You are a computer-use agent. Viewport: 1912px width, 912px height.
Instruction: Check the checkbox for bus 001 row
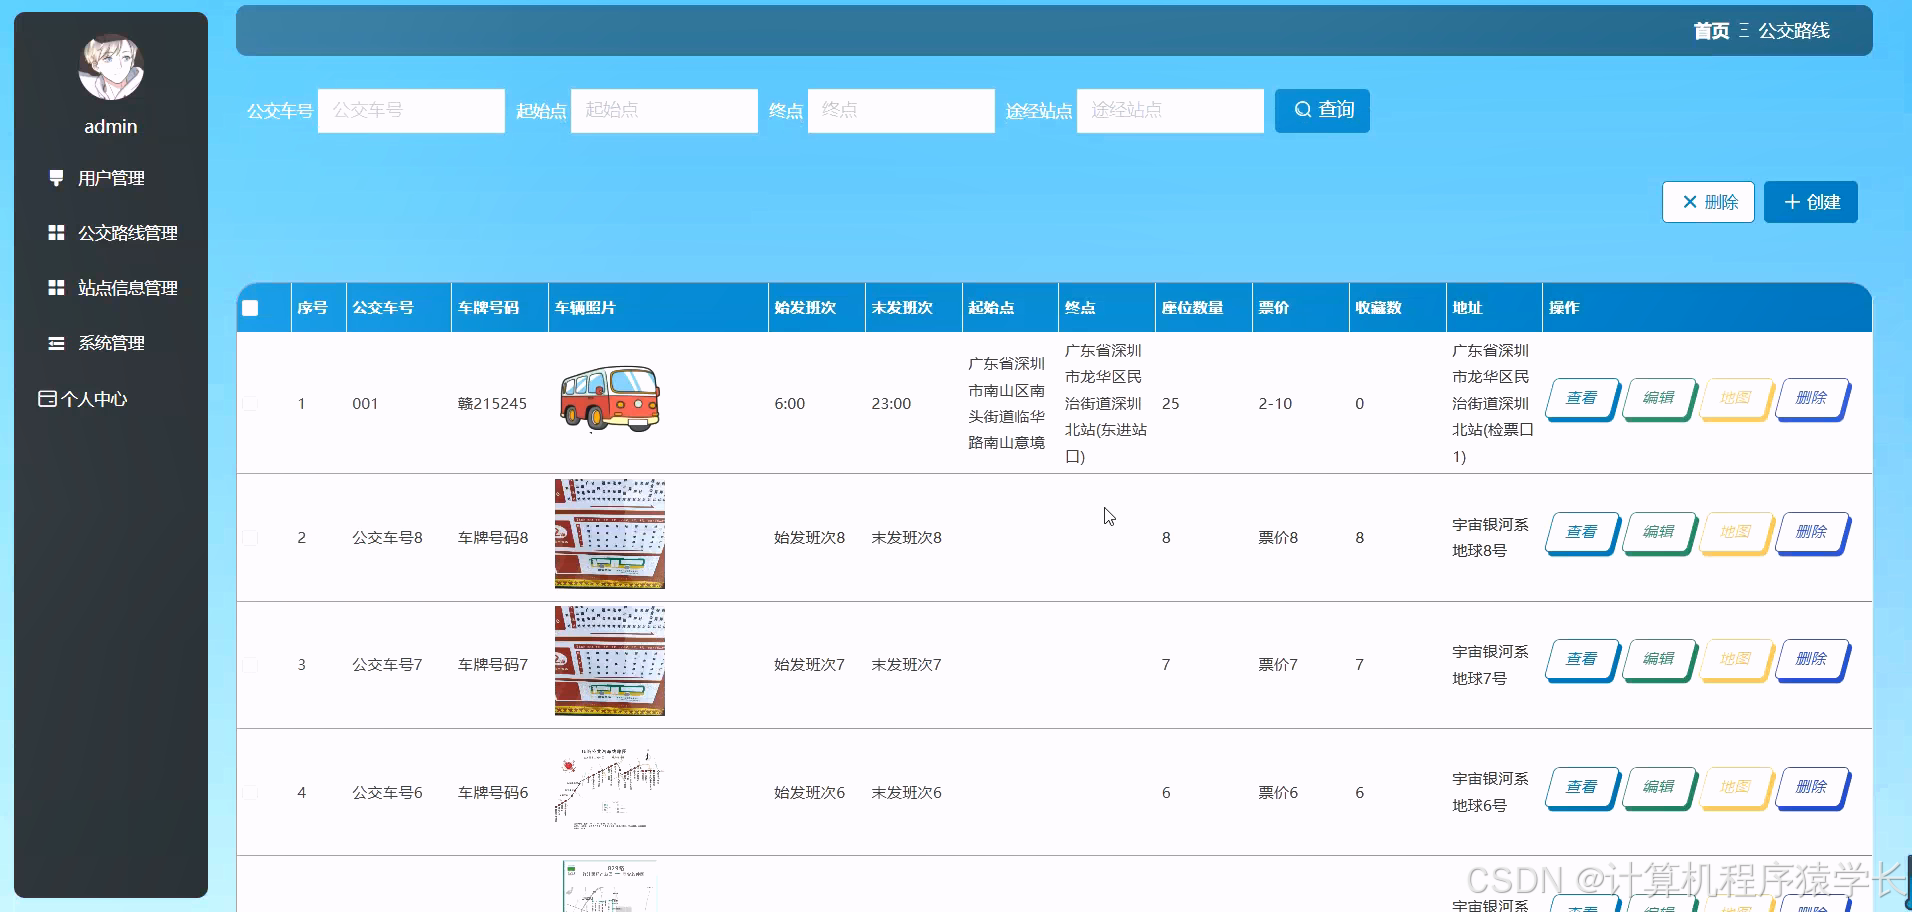tap(250, 403)
